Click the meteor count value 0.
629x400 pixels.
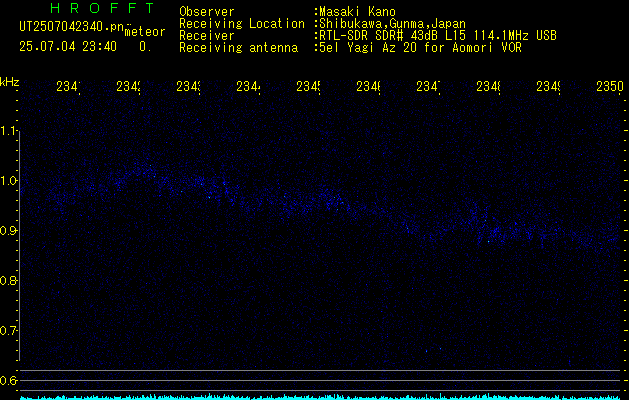145,47
